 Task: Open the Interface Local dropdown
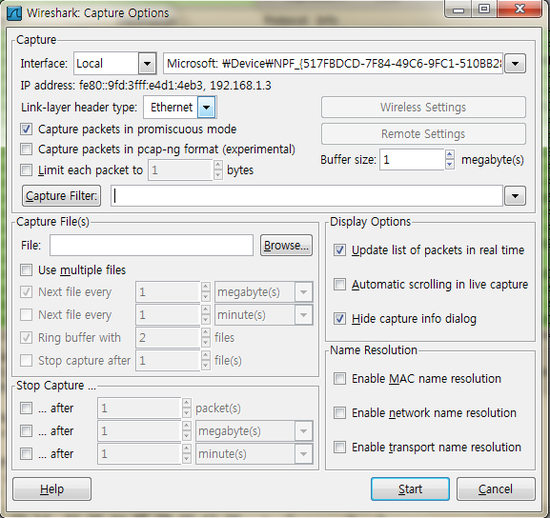coord(147,63)
